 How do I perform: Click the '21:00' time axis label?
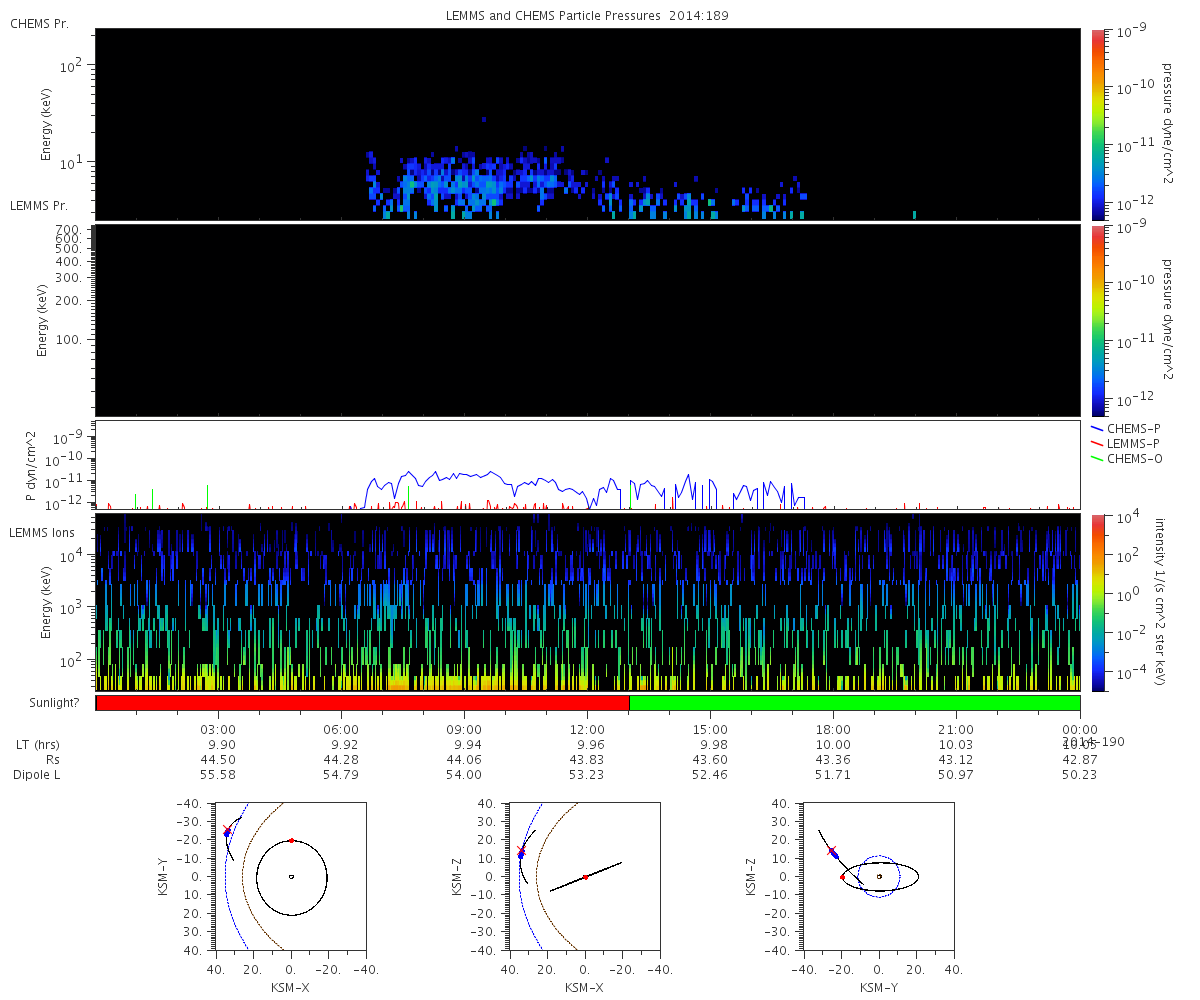(957, 730)
